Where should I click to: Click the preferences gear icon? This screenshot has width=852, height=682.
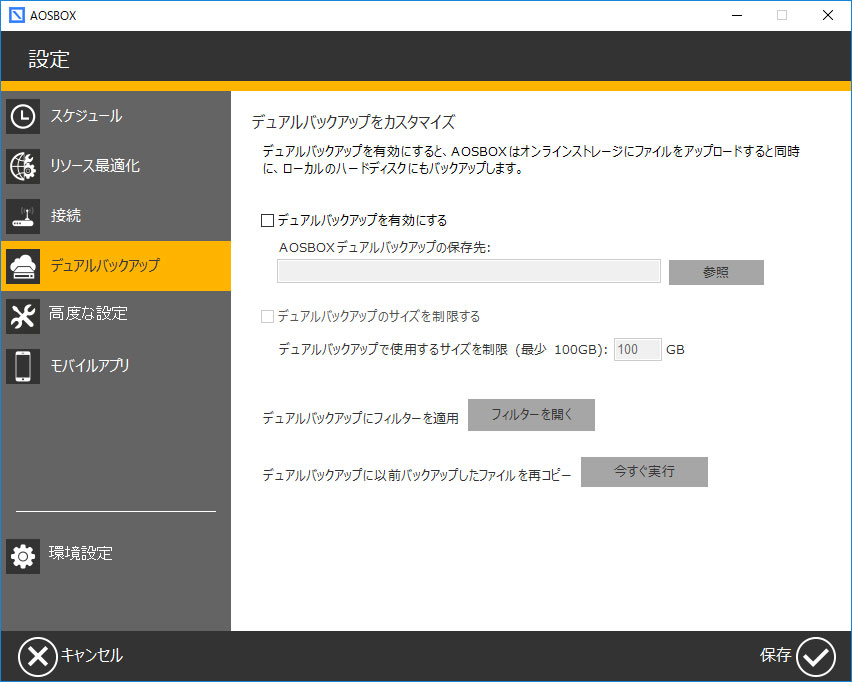click(23, 556)
